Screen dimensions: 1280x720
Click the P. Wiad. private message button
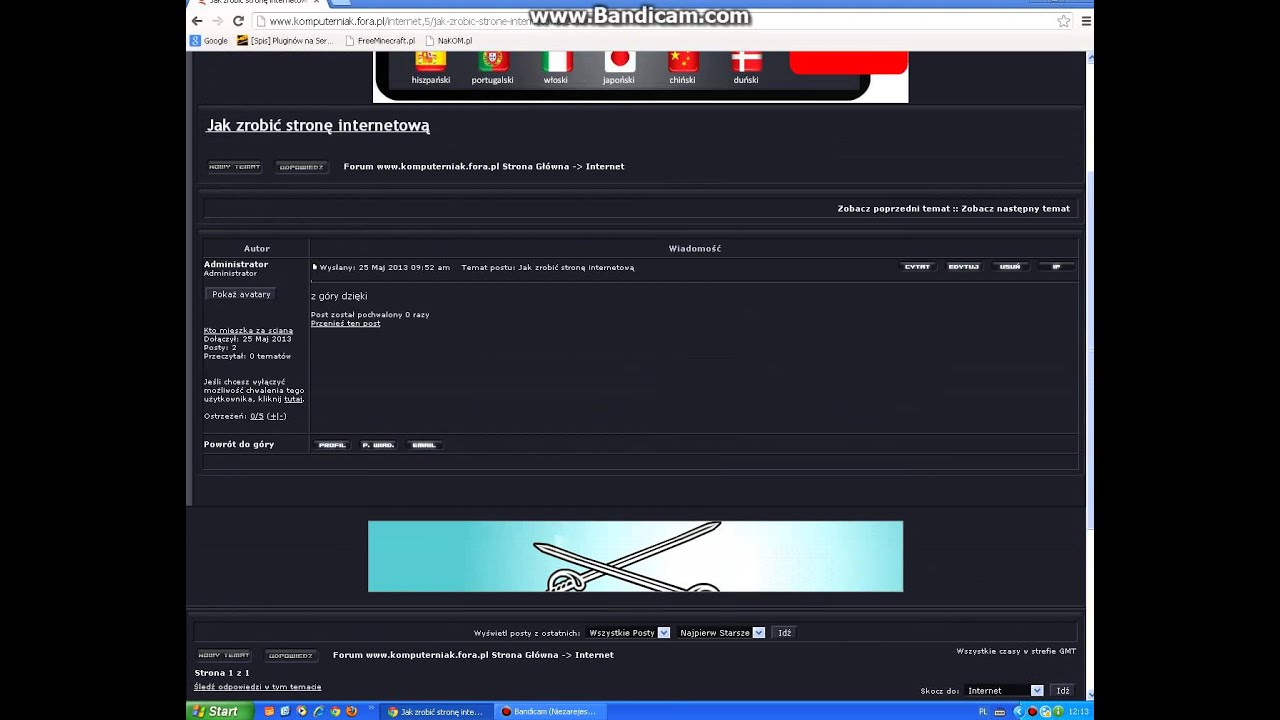[378, 445]
